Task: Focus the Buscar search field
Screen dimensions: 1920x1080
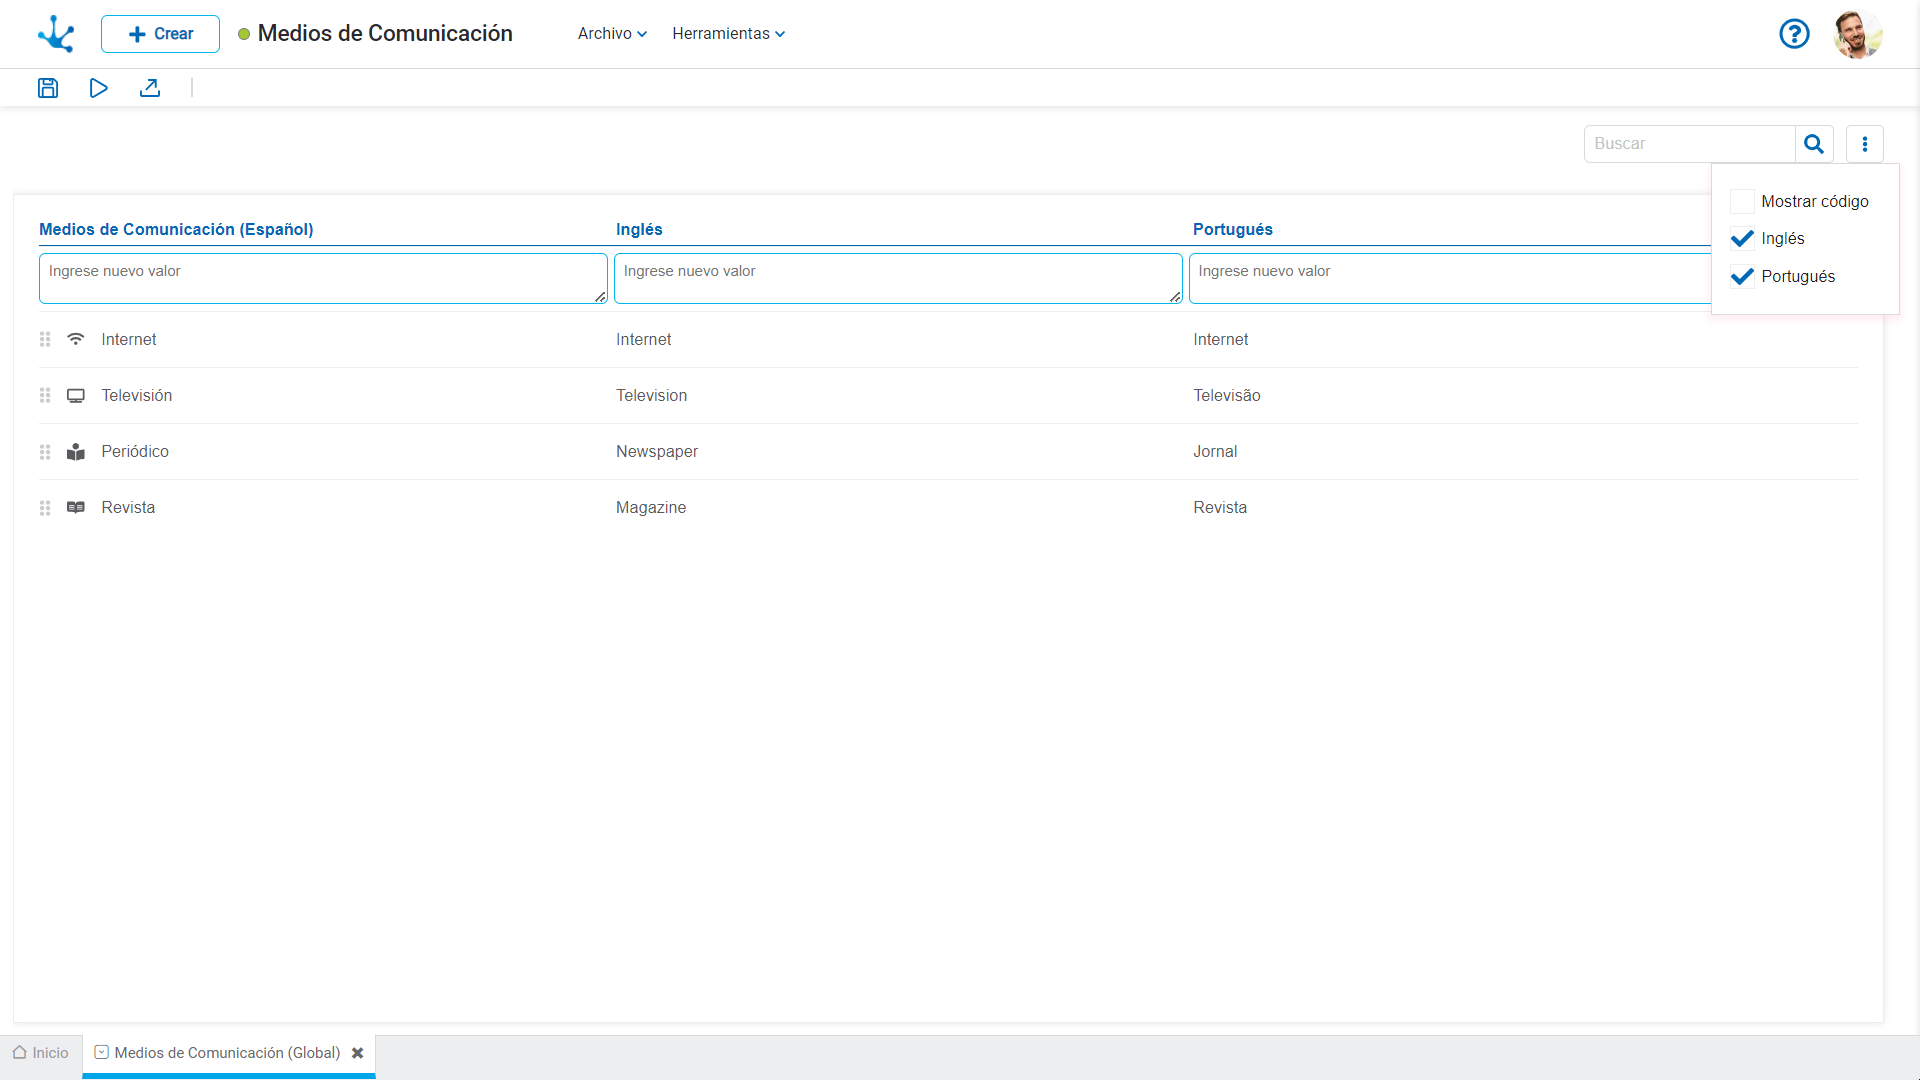Action: coord(1690,144)
